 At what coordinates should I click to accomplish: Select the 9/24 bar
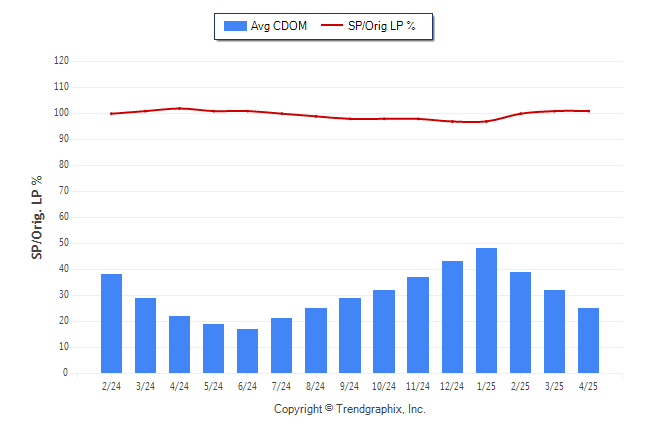click(x=350, y=335)
